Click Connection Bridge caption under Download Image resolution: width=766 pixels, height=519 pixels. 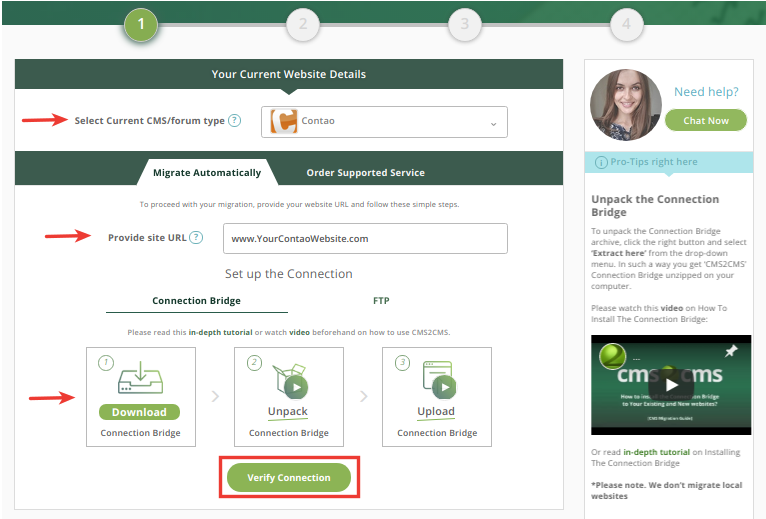[x=141, y=433]
